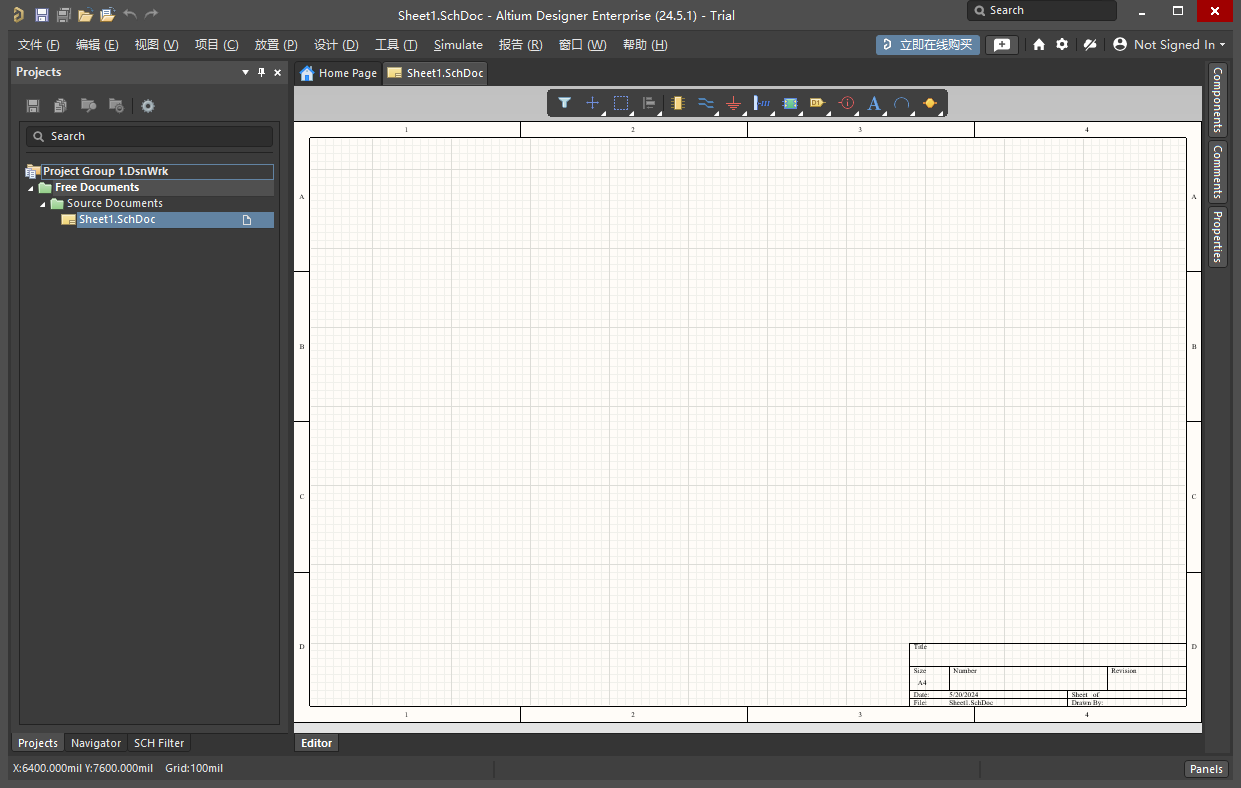Click Projects panel save icon
Screen dimensions: 1241x788
pos(33,106)
